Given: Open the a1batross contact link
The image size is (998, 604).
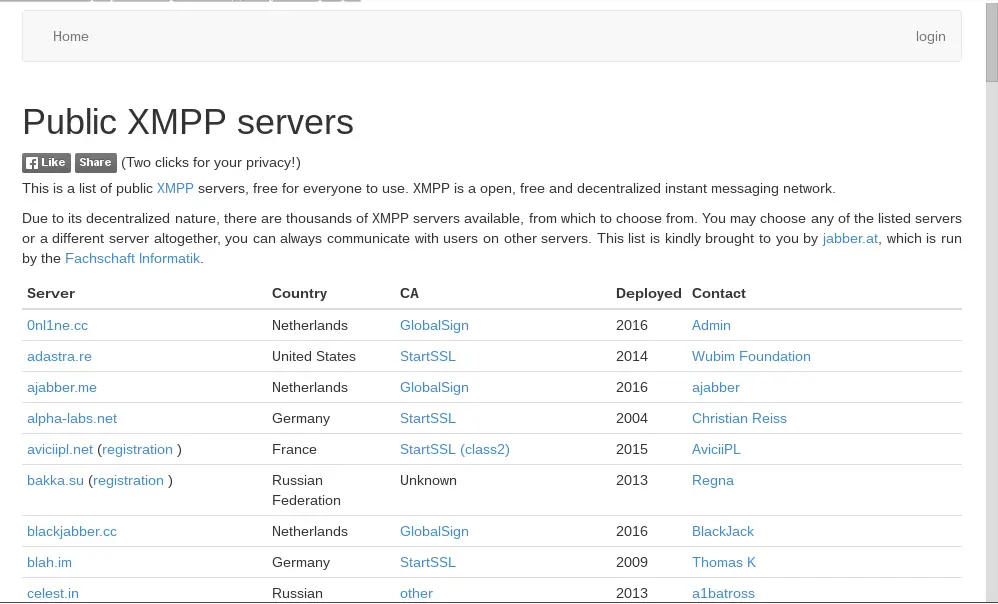Looking at the screenshot, I should (723, 593).
